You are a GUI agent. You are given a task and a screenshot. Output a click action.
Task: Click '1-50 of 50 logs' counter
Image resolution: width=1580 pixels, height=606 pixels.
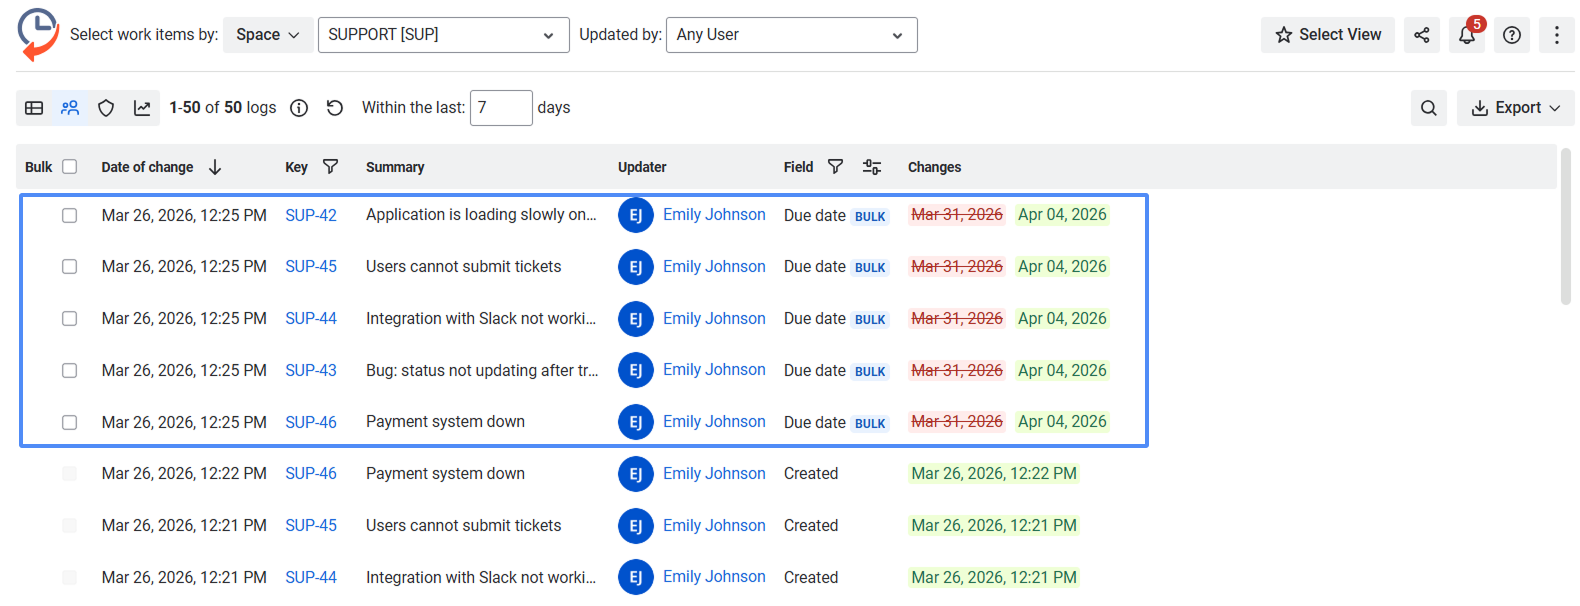tap(223, 108)
